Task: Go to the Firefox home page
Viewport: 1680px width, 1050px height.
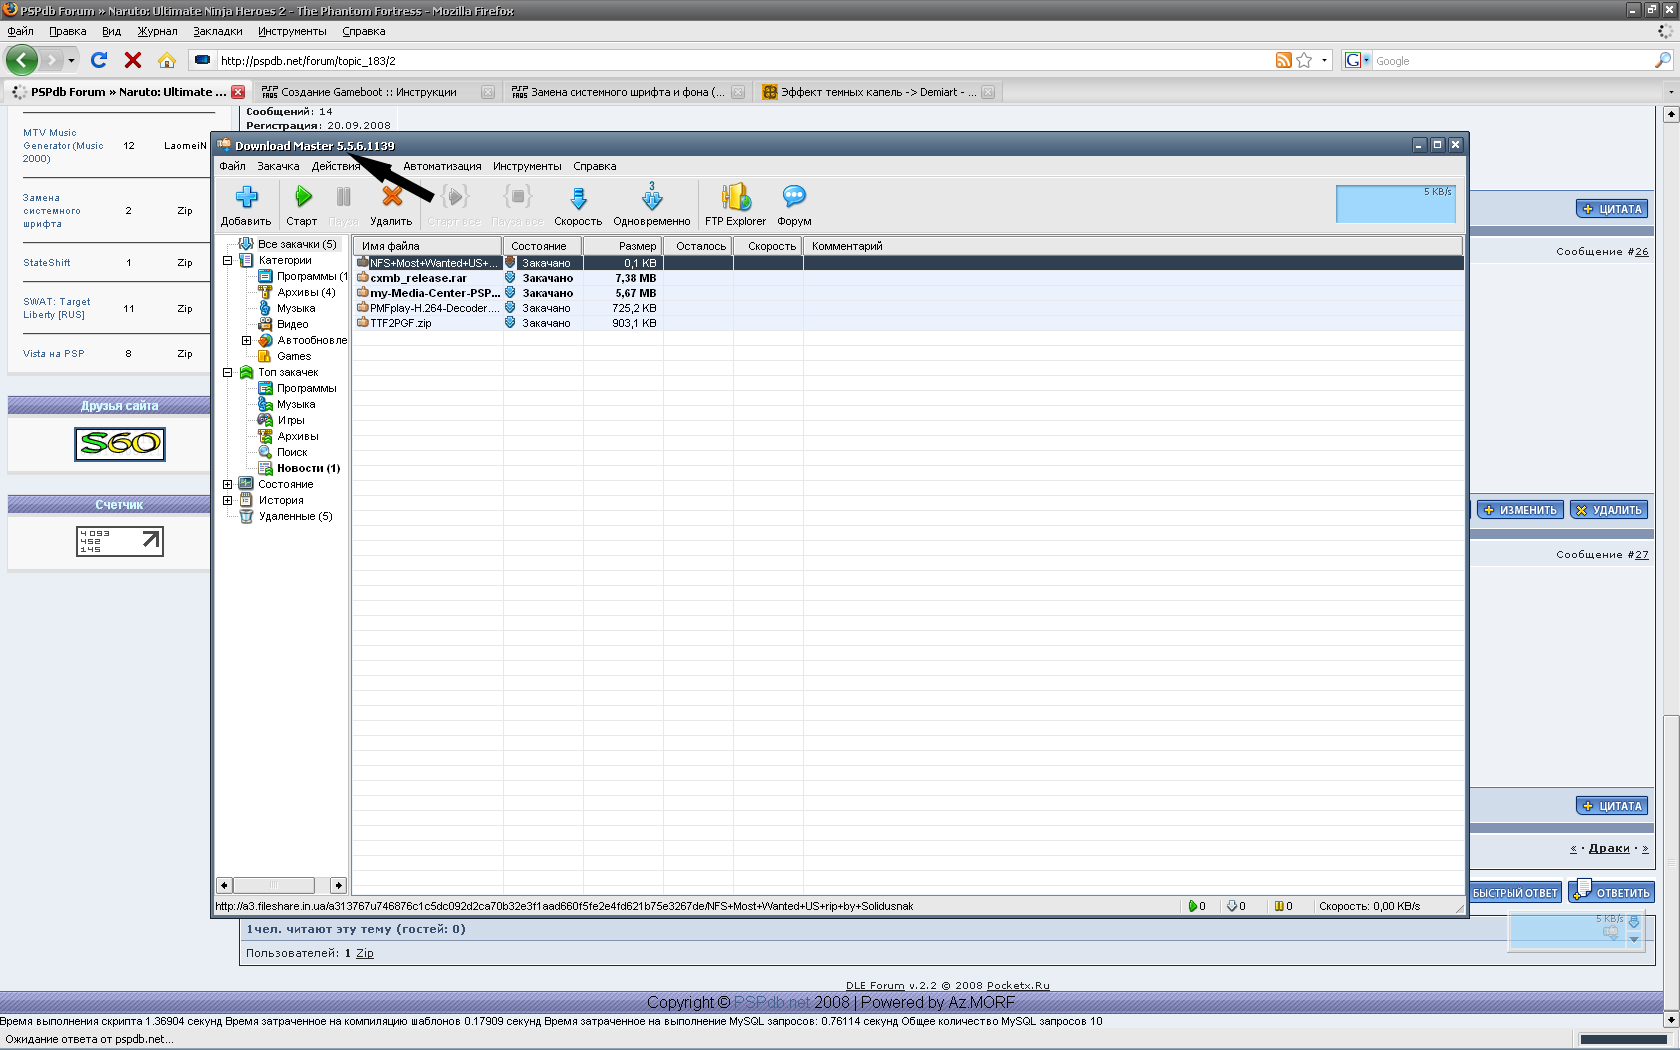Action: pyautogui.click(x=166, y=60)
